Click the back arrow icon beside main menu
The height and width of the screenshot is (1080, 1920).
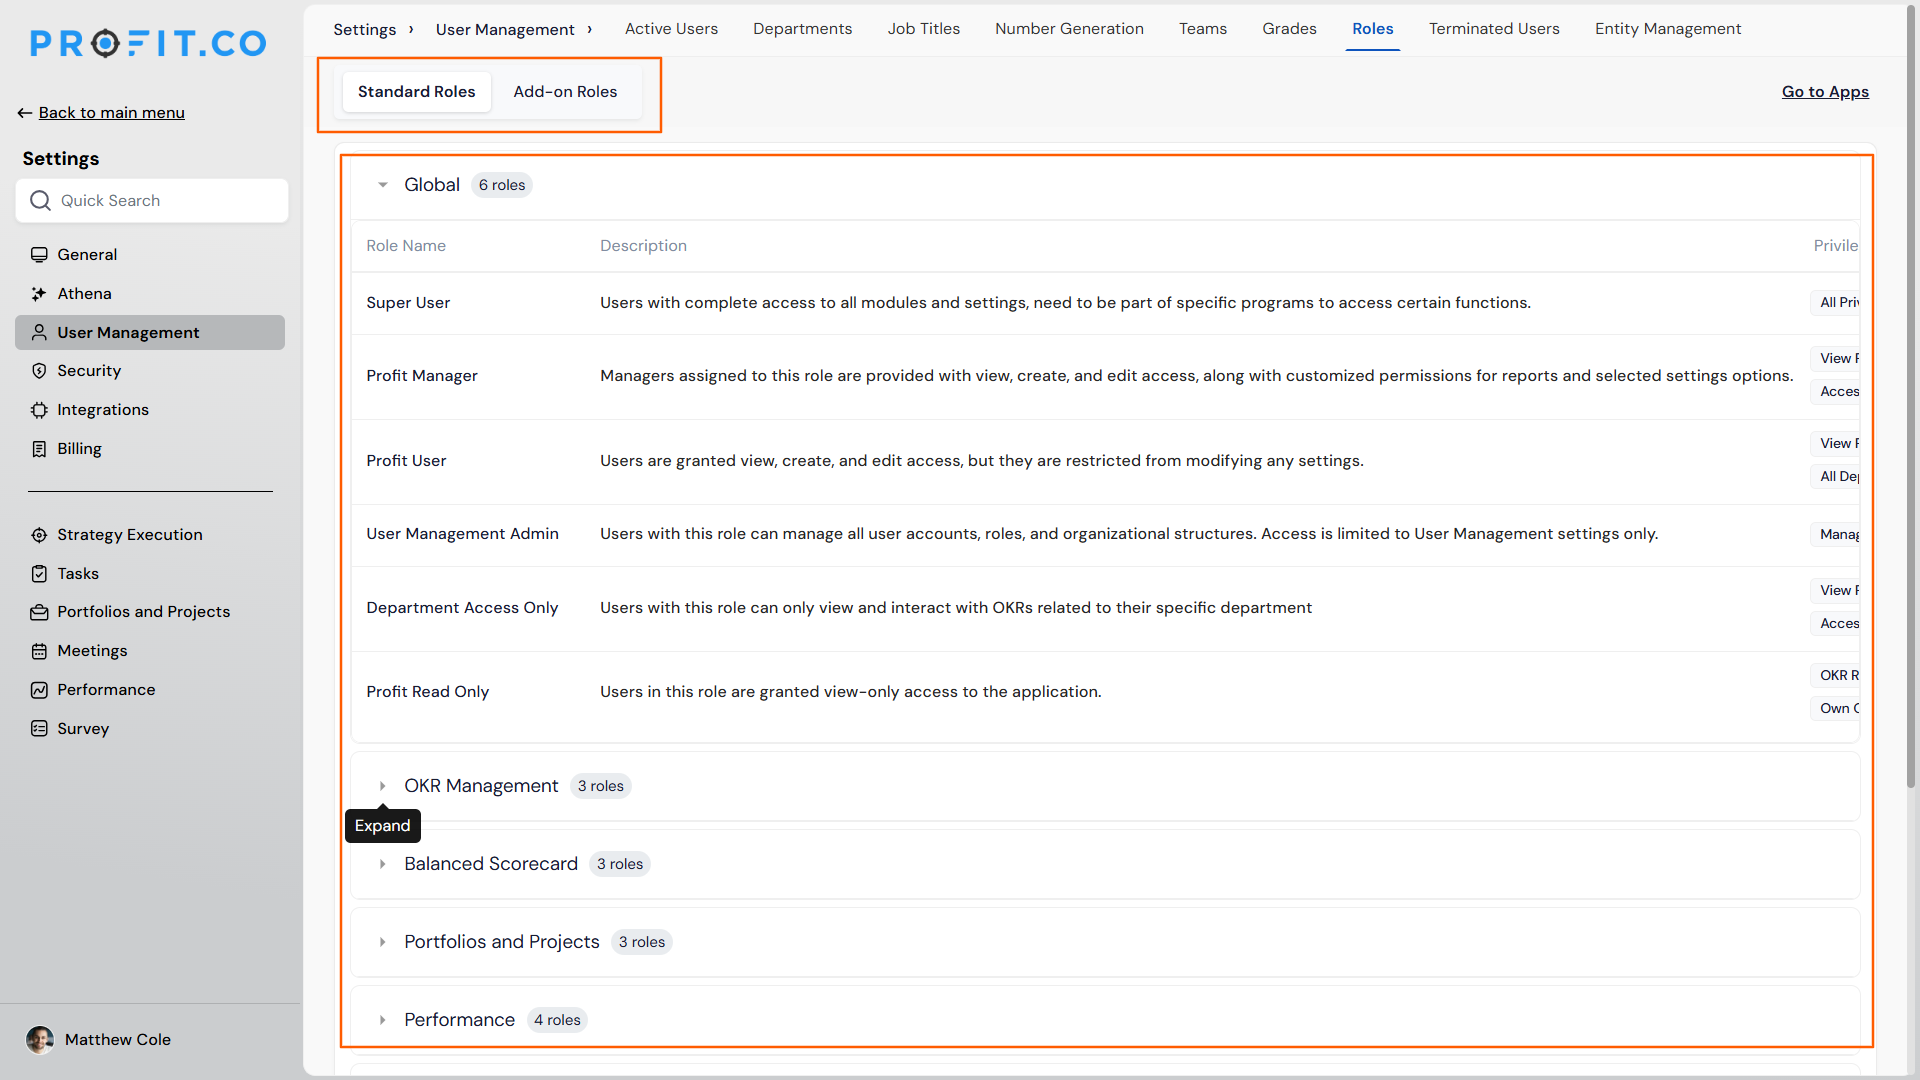(25, 113)
